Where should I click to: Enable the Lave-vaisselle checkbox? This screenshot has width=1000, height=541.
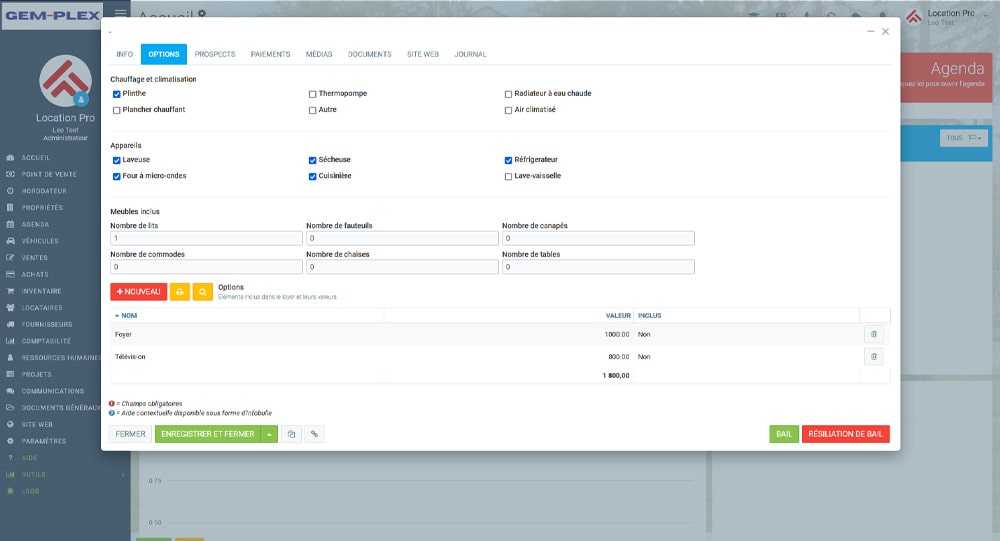tap(509, 176)
